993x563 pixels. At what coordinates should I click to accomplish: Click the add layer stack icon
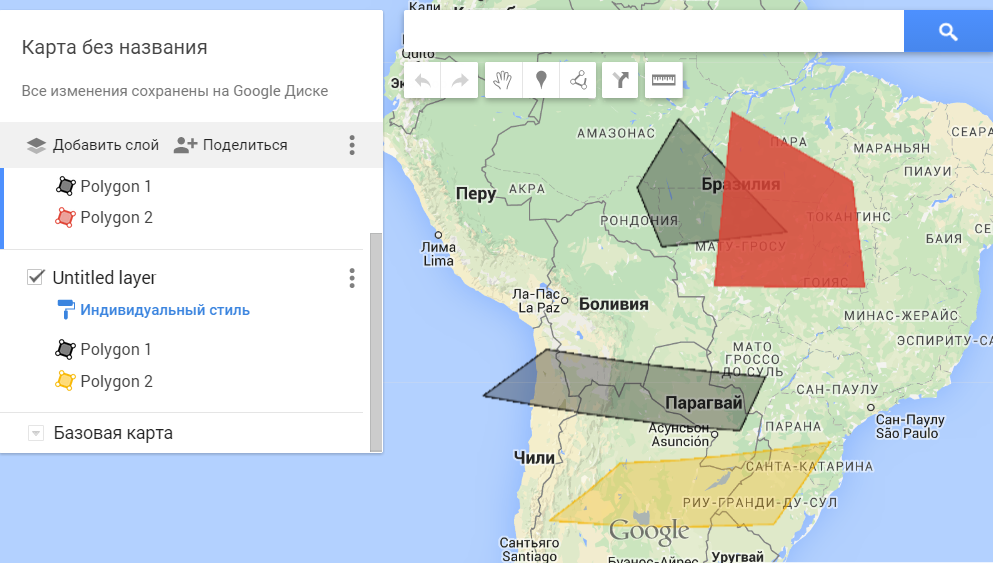36,145
